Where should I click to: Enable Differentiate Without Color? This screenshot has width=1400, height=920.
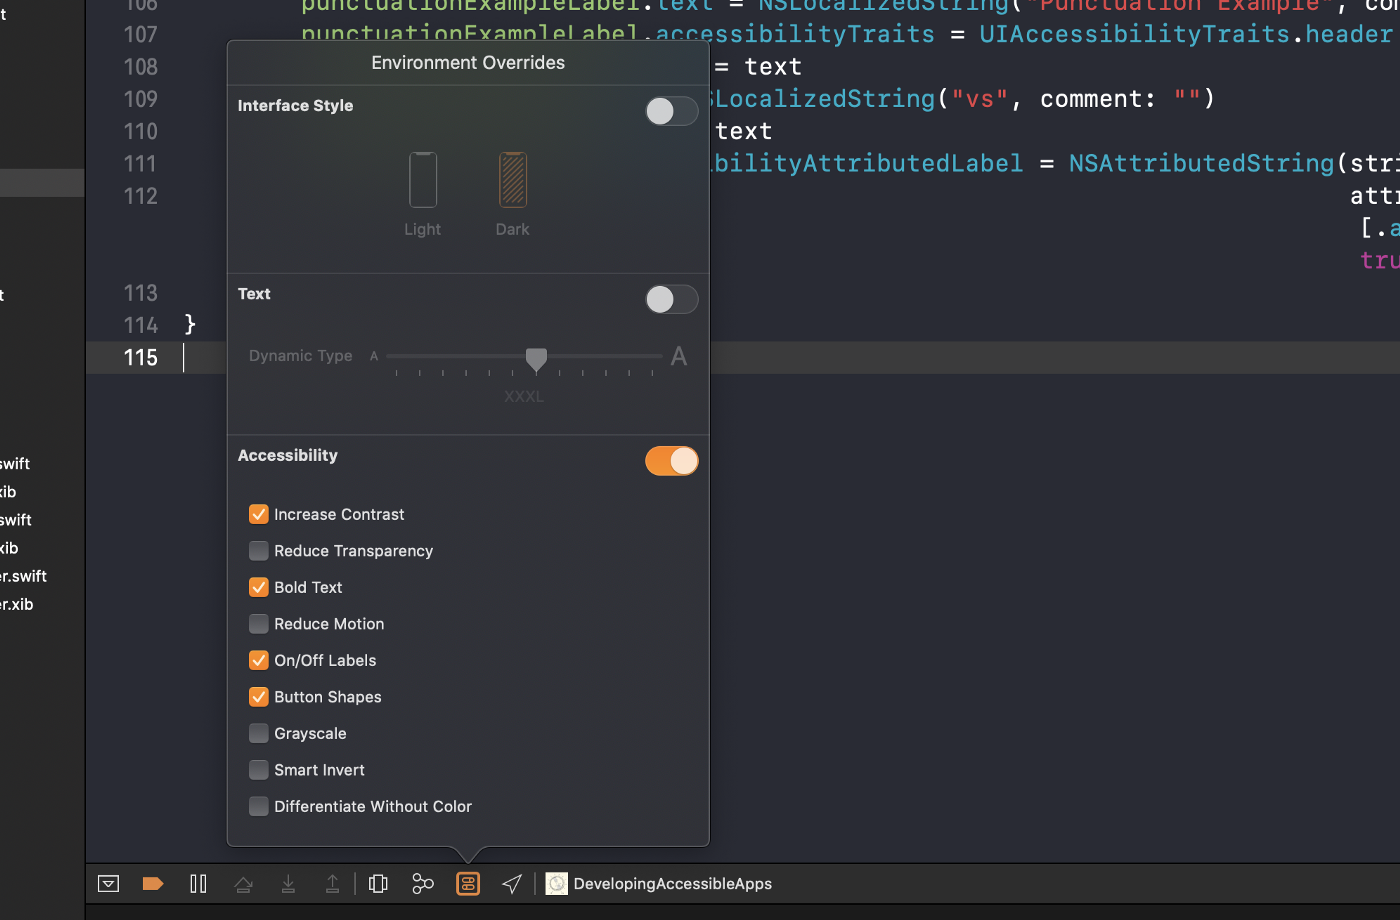coord(259,807)
